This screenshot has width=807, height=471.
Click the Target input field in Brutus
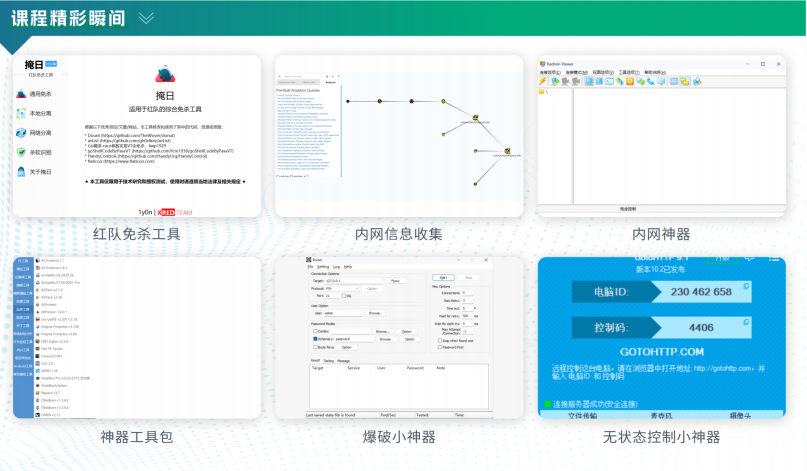354,281
